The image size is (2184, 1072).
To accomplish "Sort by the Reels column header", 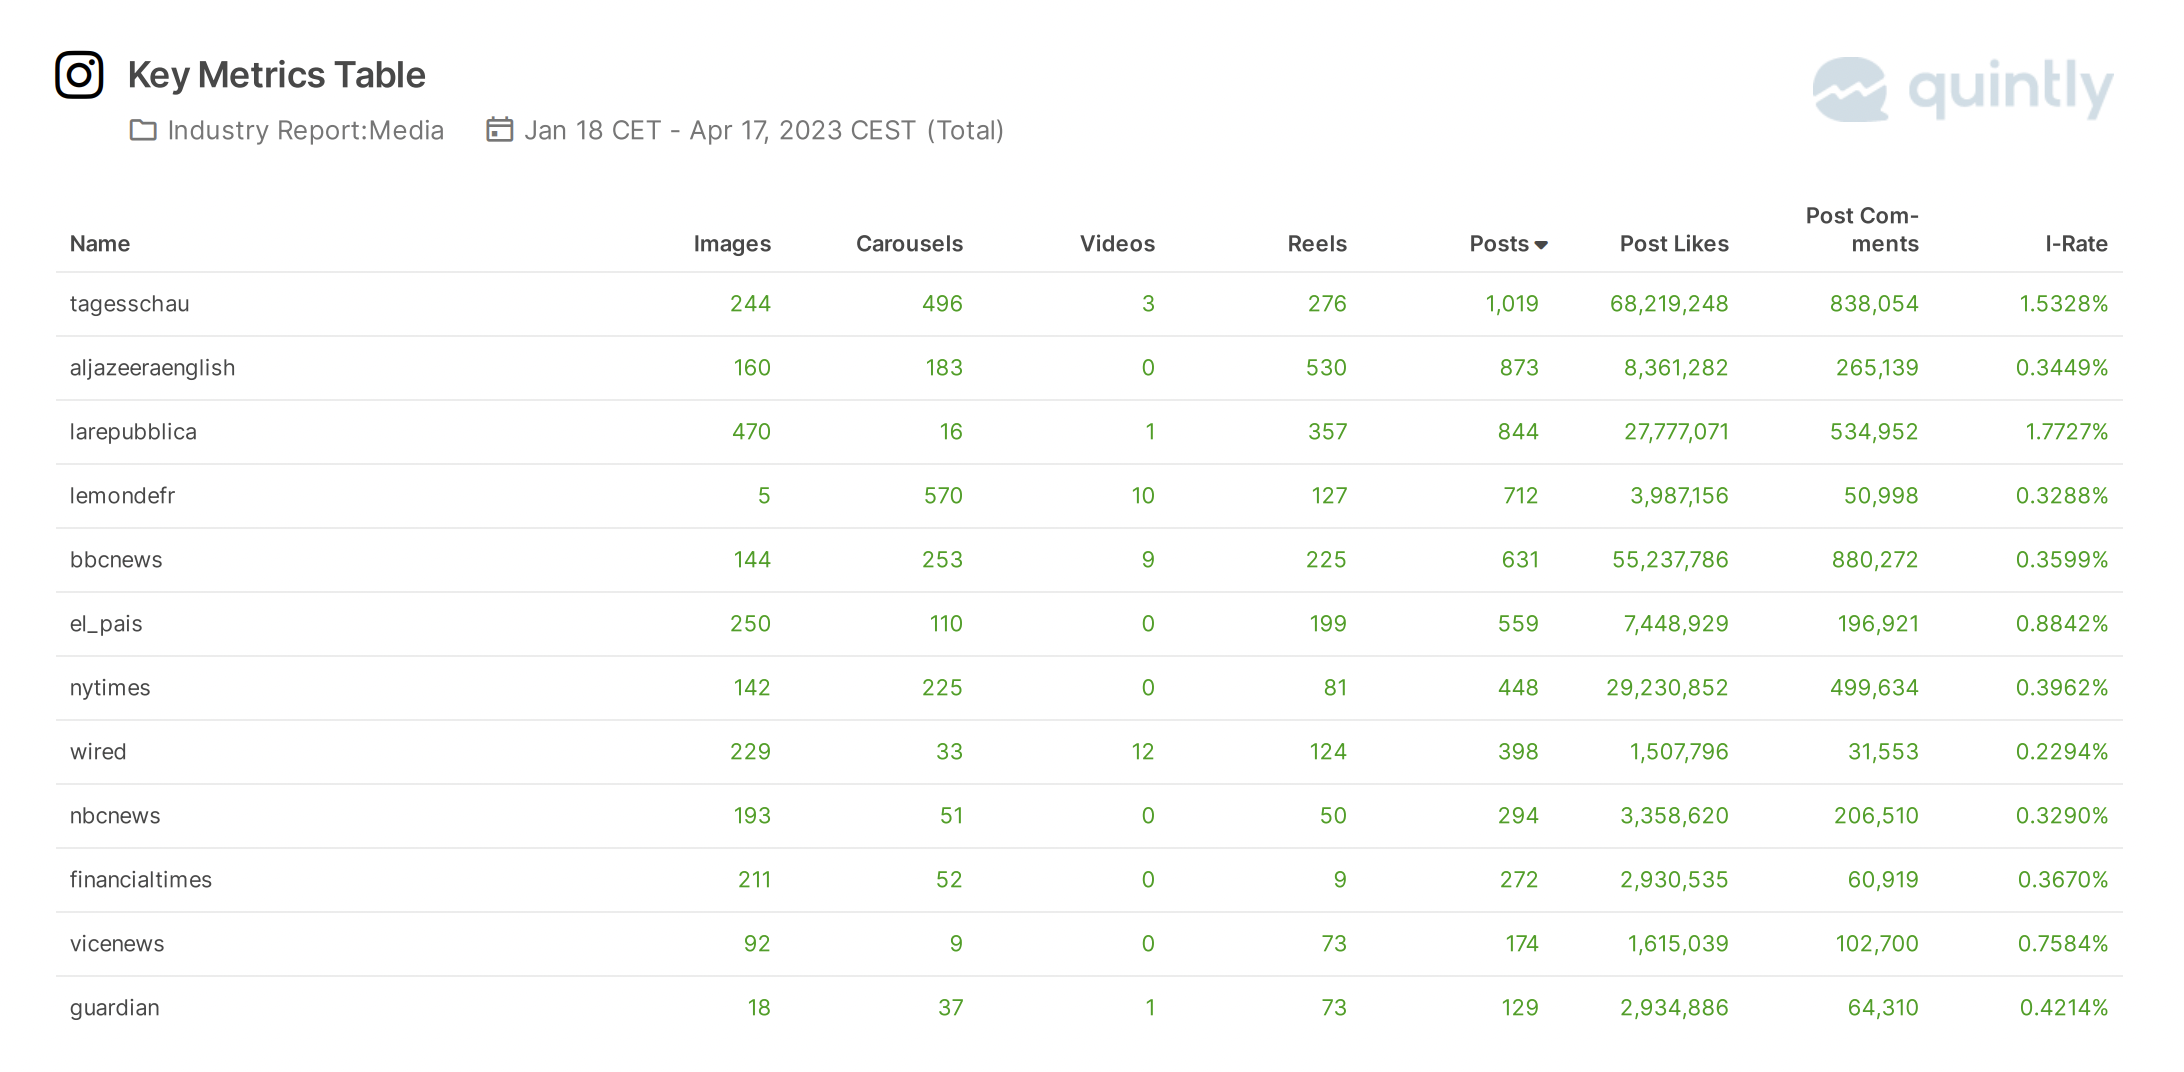I will (1317, 244).
